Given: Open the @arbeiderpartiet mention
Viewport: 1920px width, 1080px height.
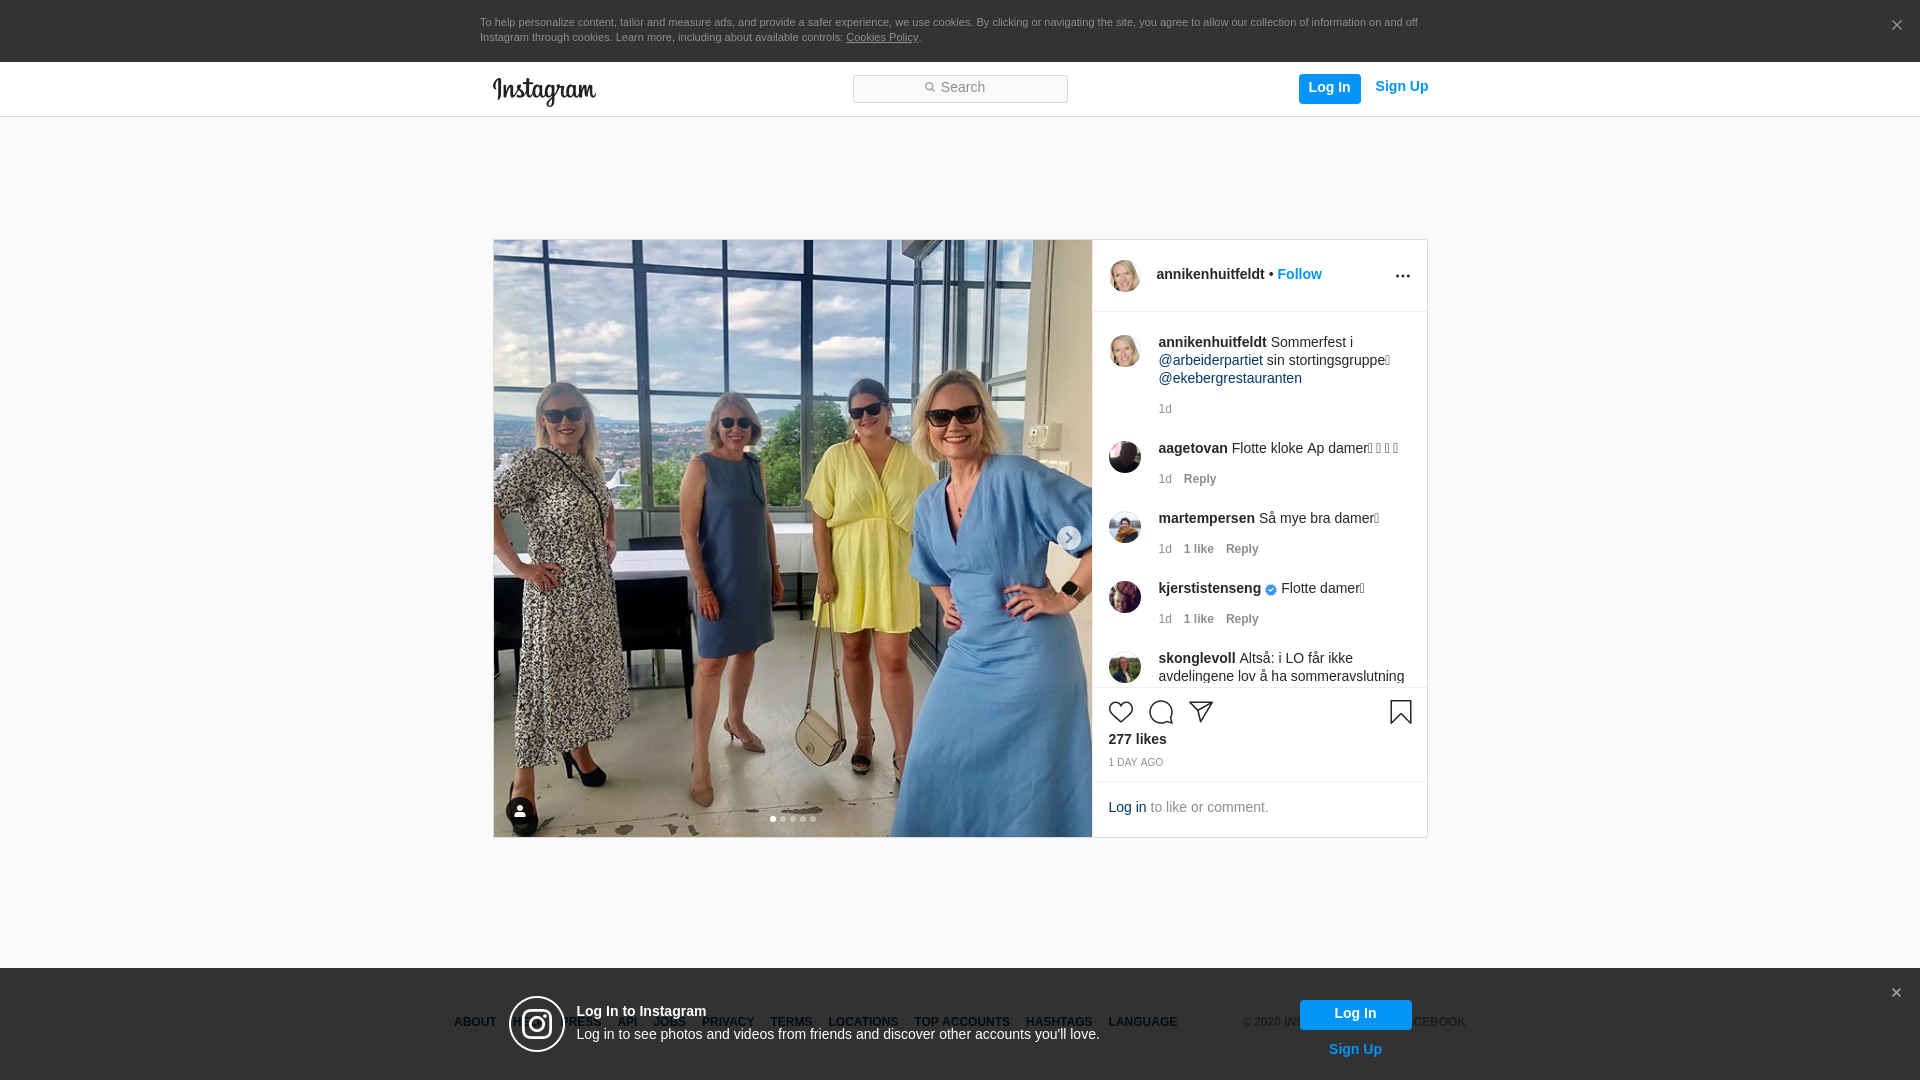Looking at the screenshot, I should 1210,360.
